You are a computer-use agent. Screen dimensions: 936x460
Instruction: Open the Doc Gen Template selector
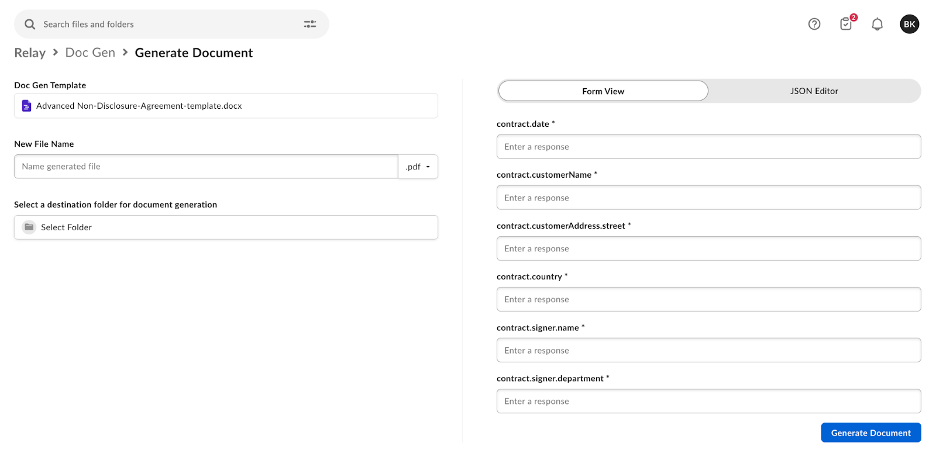(x=226, y=105)
